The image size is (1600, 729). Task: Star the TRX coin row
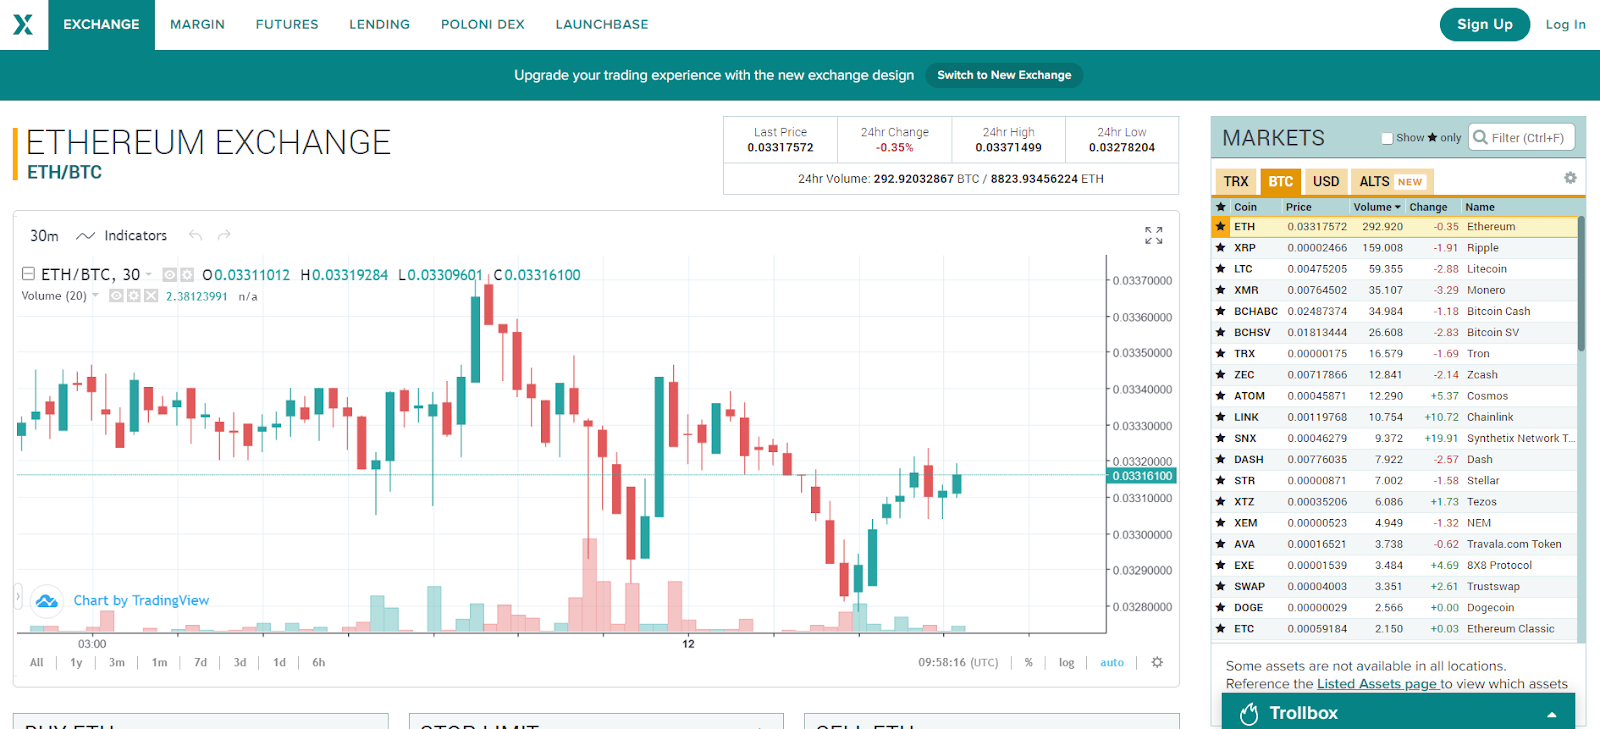tap(1220, 354)
